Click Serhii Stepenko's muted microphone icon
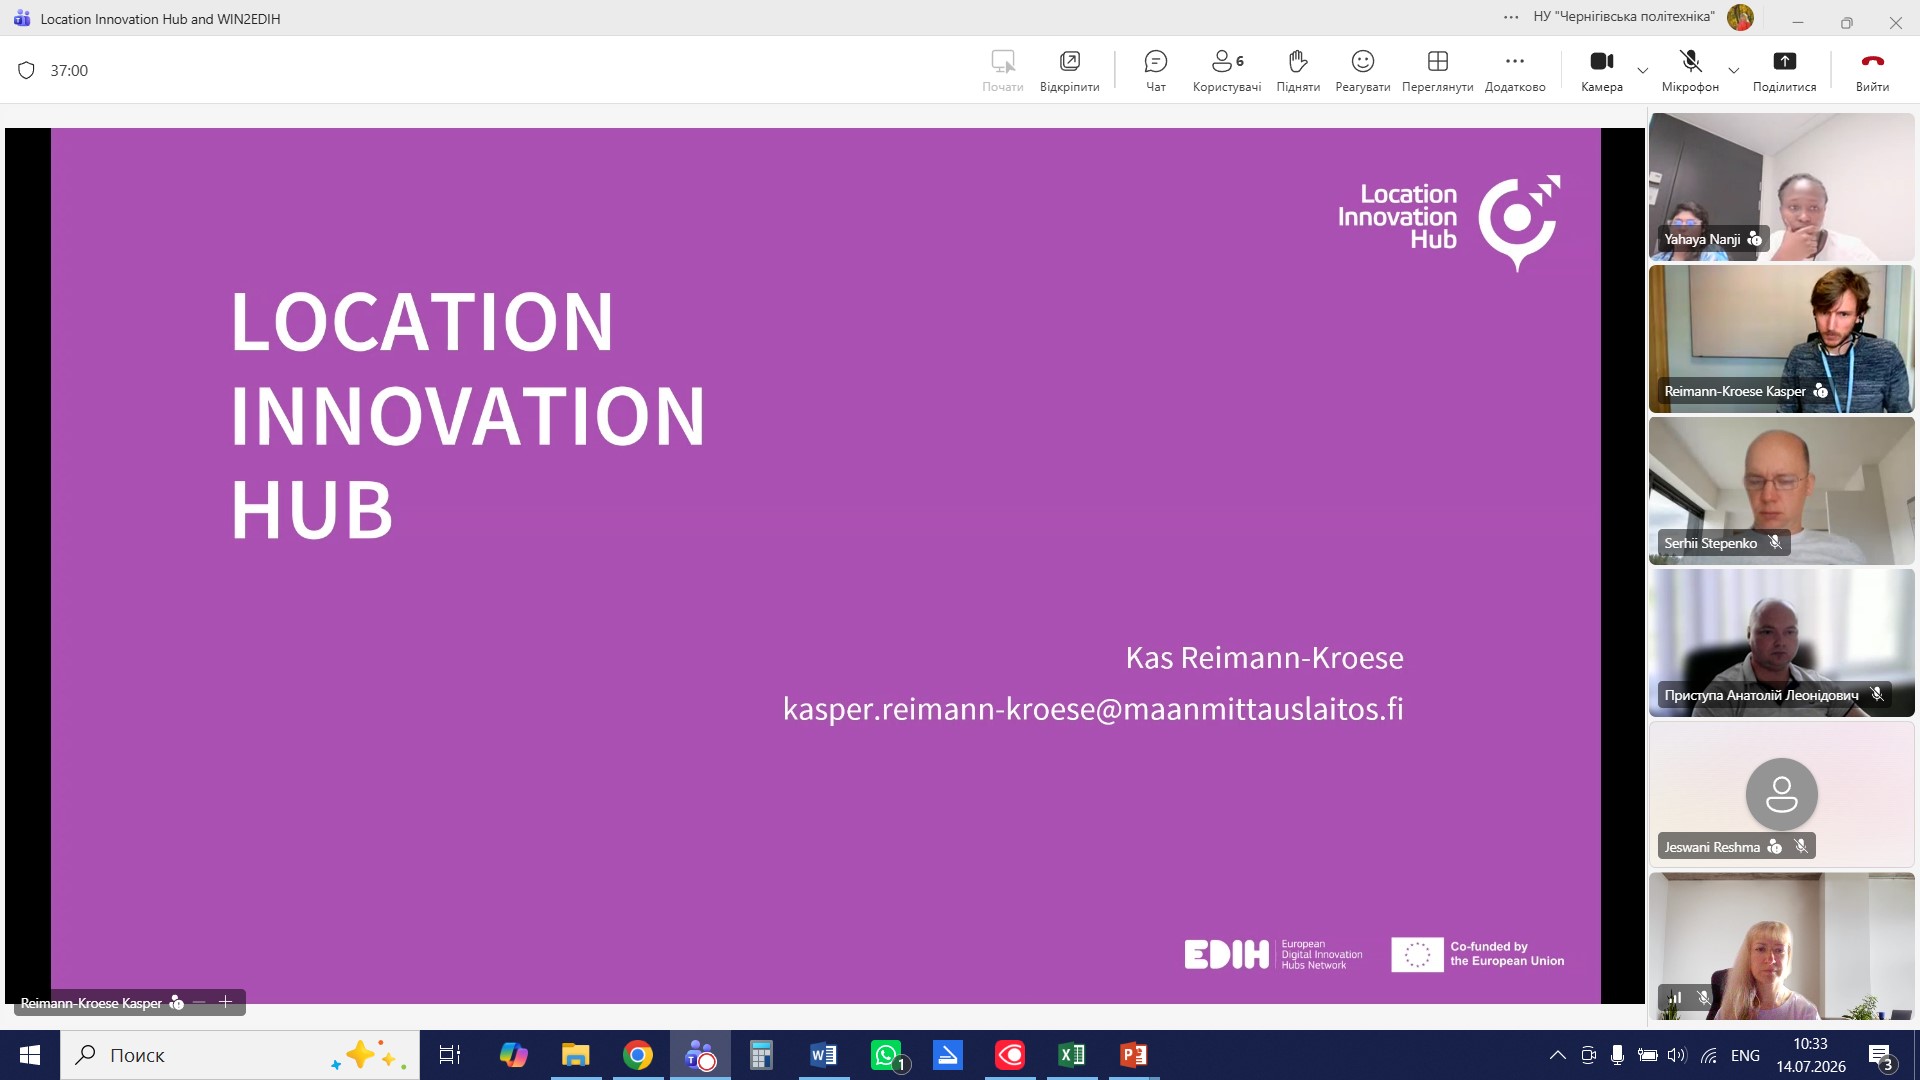 pyautogui.click(x=1775, y=543)
